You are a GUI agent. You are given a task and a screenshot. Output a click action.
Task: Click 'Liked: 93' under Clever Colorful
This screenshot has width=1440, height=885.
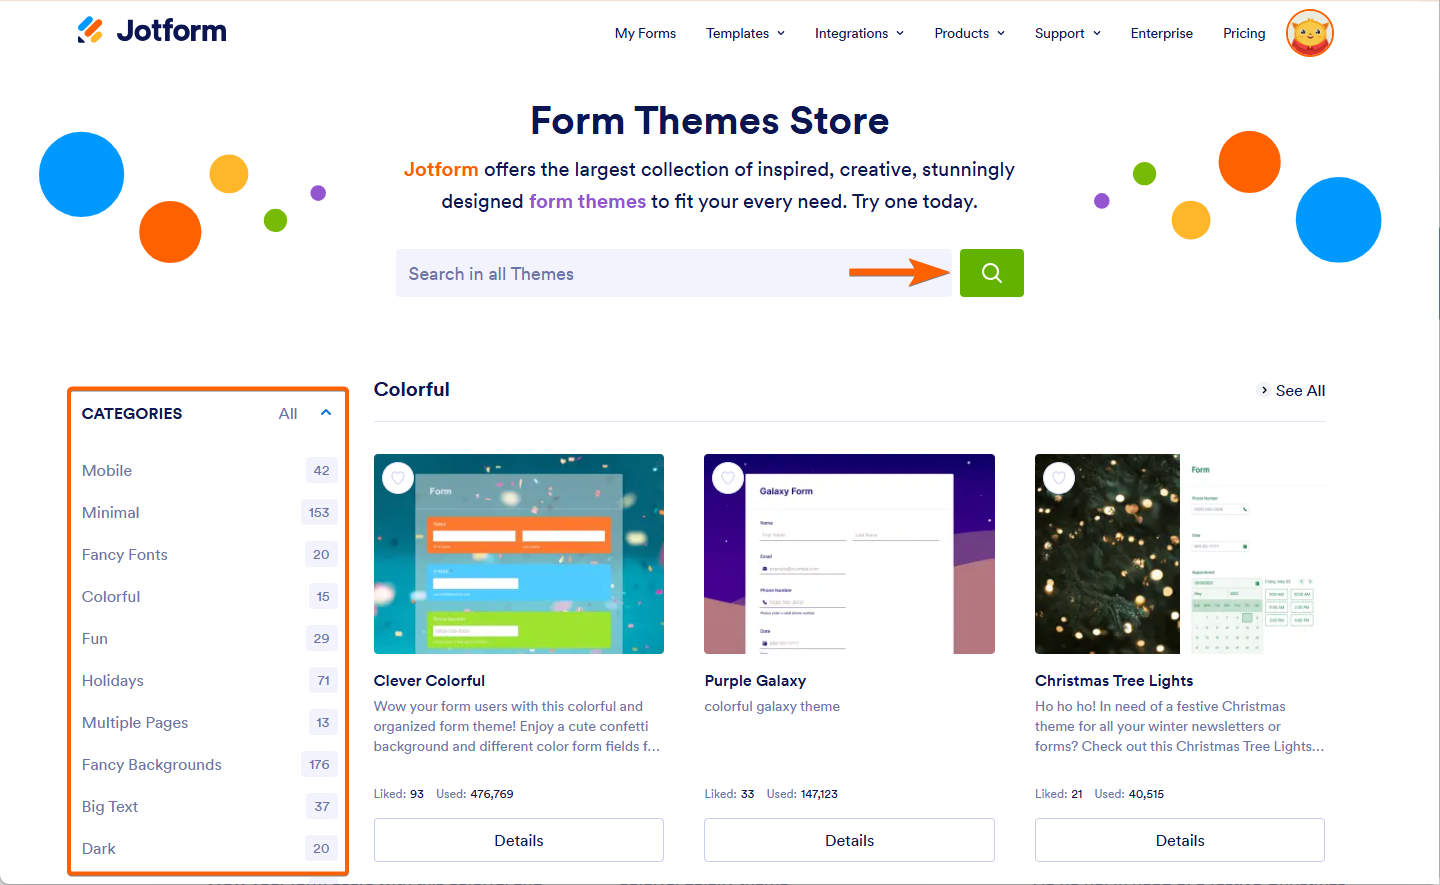[x=399, y=794]
